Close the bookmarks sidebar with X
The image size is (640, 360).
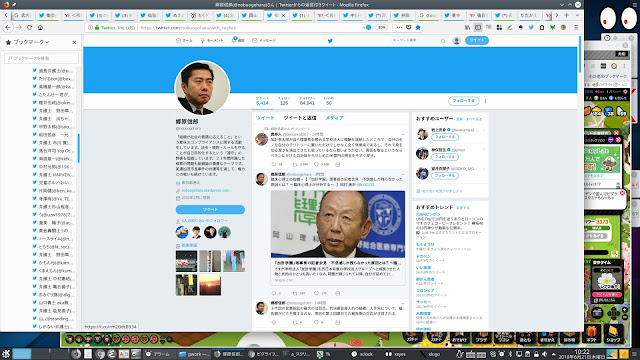coord(74,42)
